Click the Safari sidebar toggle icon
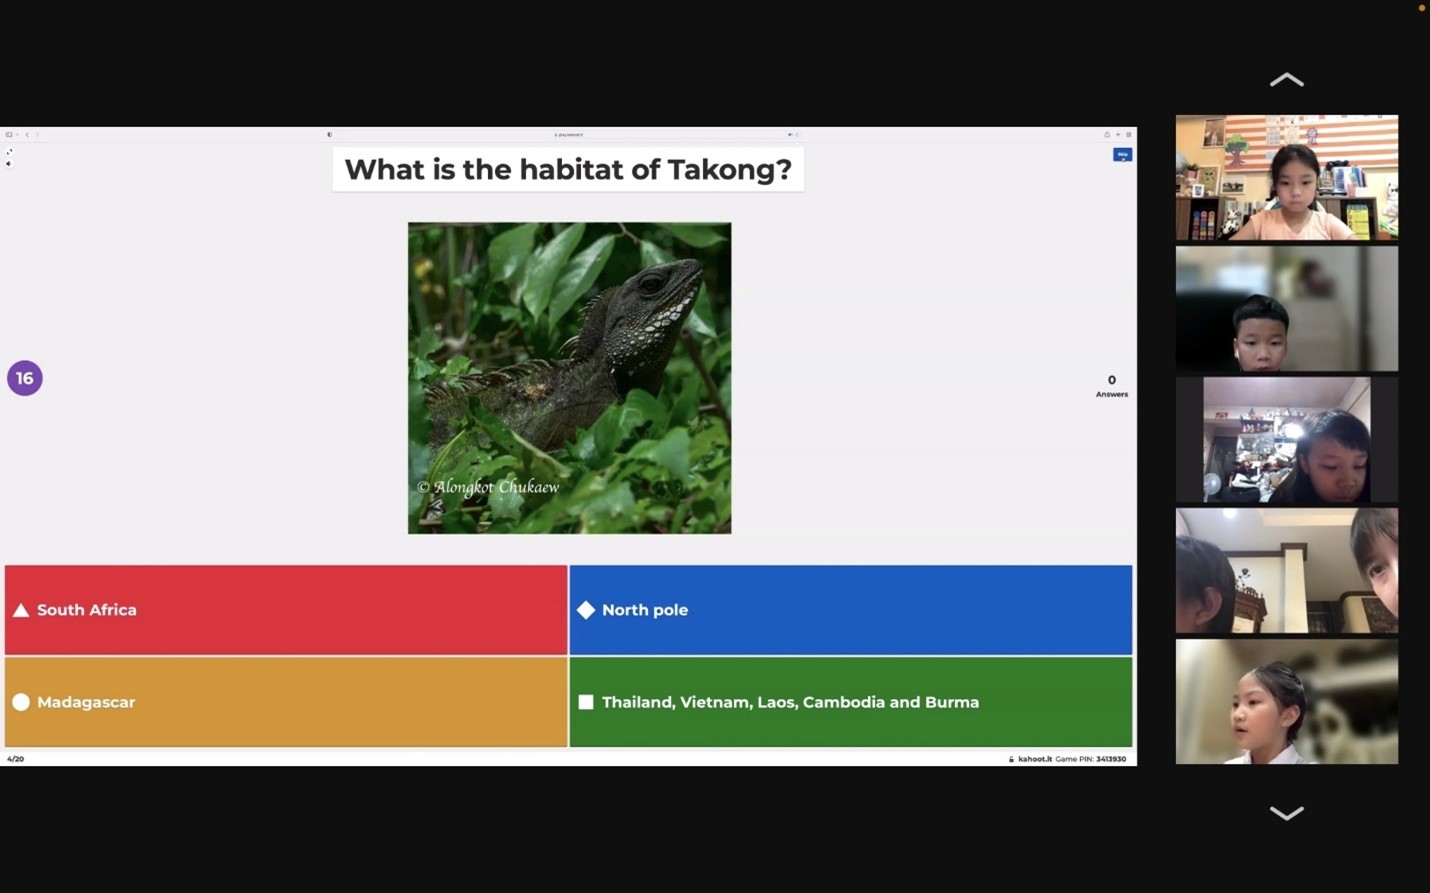1430x893 pixels. 9,134
